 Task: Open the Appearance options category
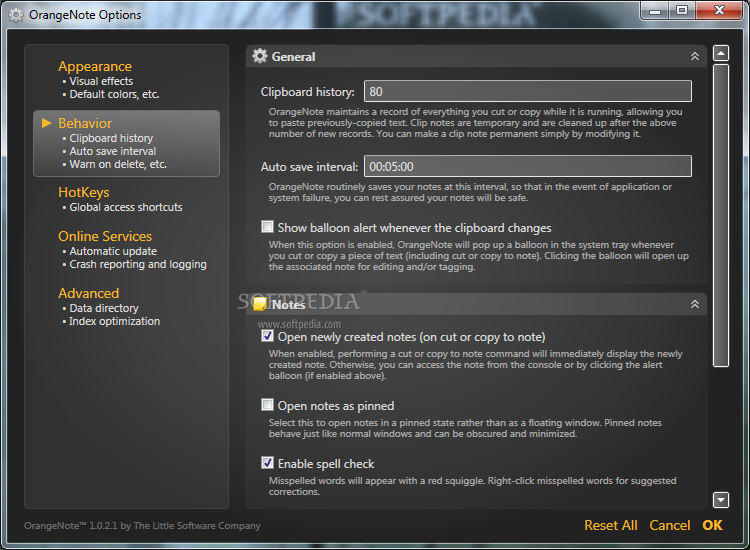95,66
